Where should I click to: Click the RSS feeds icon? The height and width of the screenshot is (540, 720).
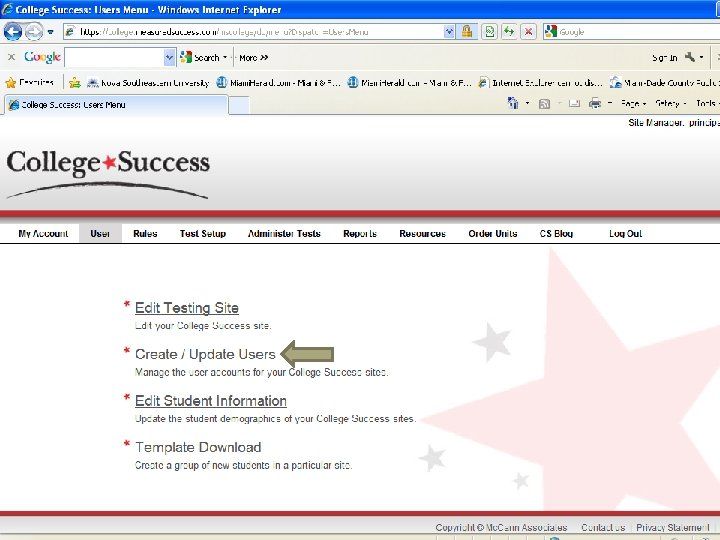[544, 104]
